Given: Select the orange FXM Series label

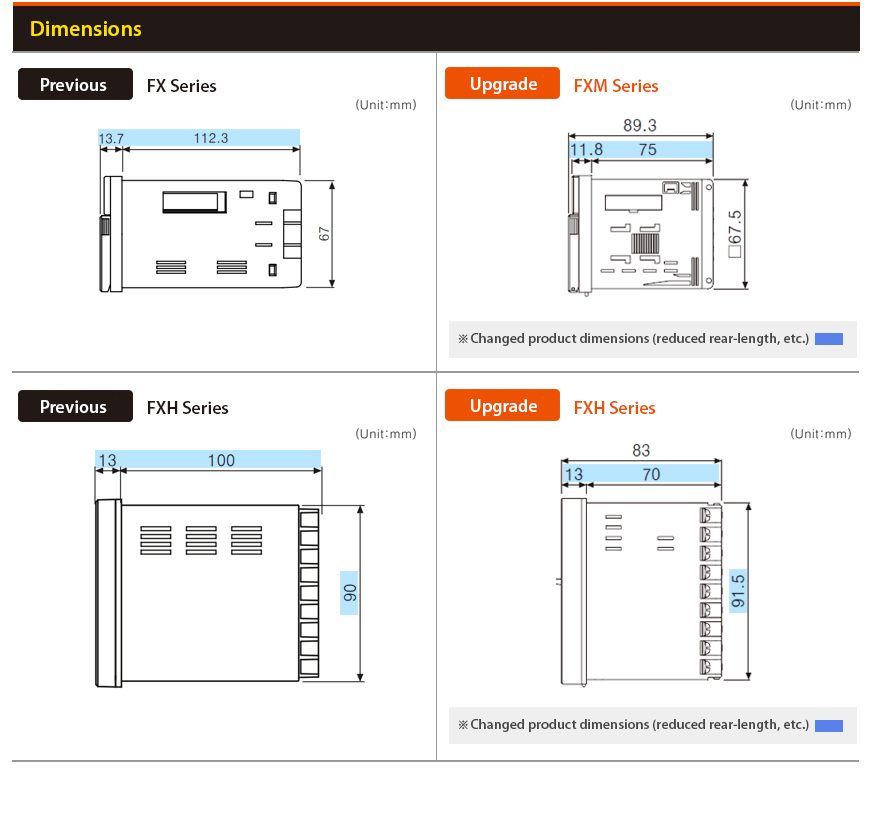Looking at the screenshot, I should coord(616,86).
